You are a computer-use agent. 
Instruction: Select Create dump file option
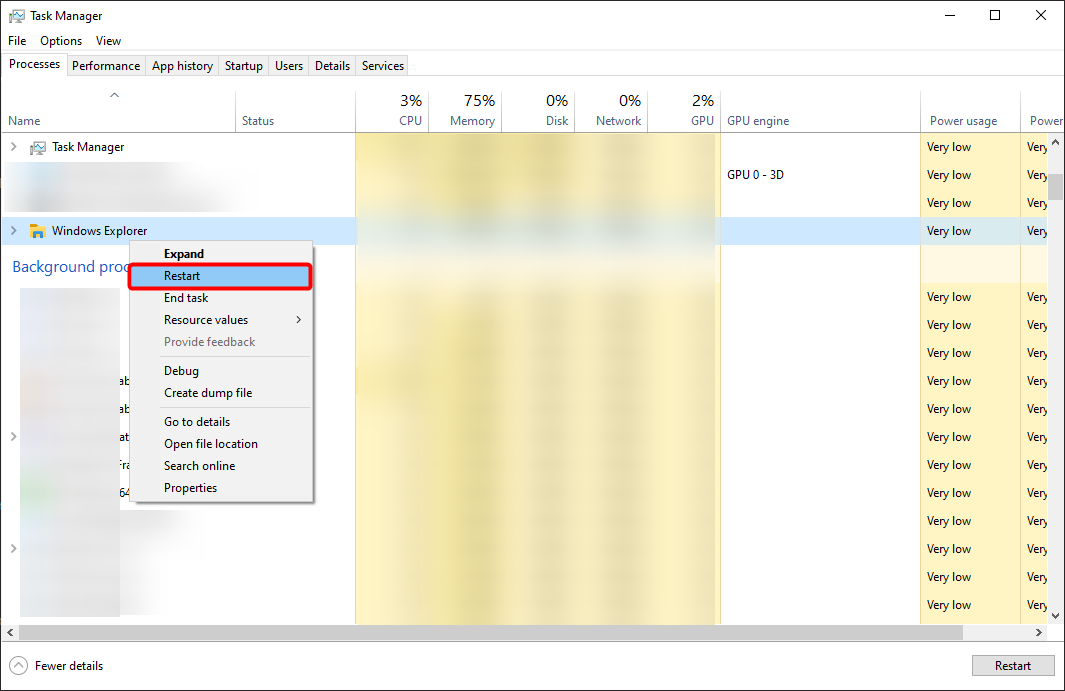tap(208, 393)
